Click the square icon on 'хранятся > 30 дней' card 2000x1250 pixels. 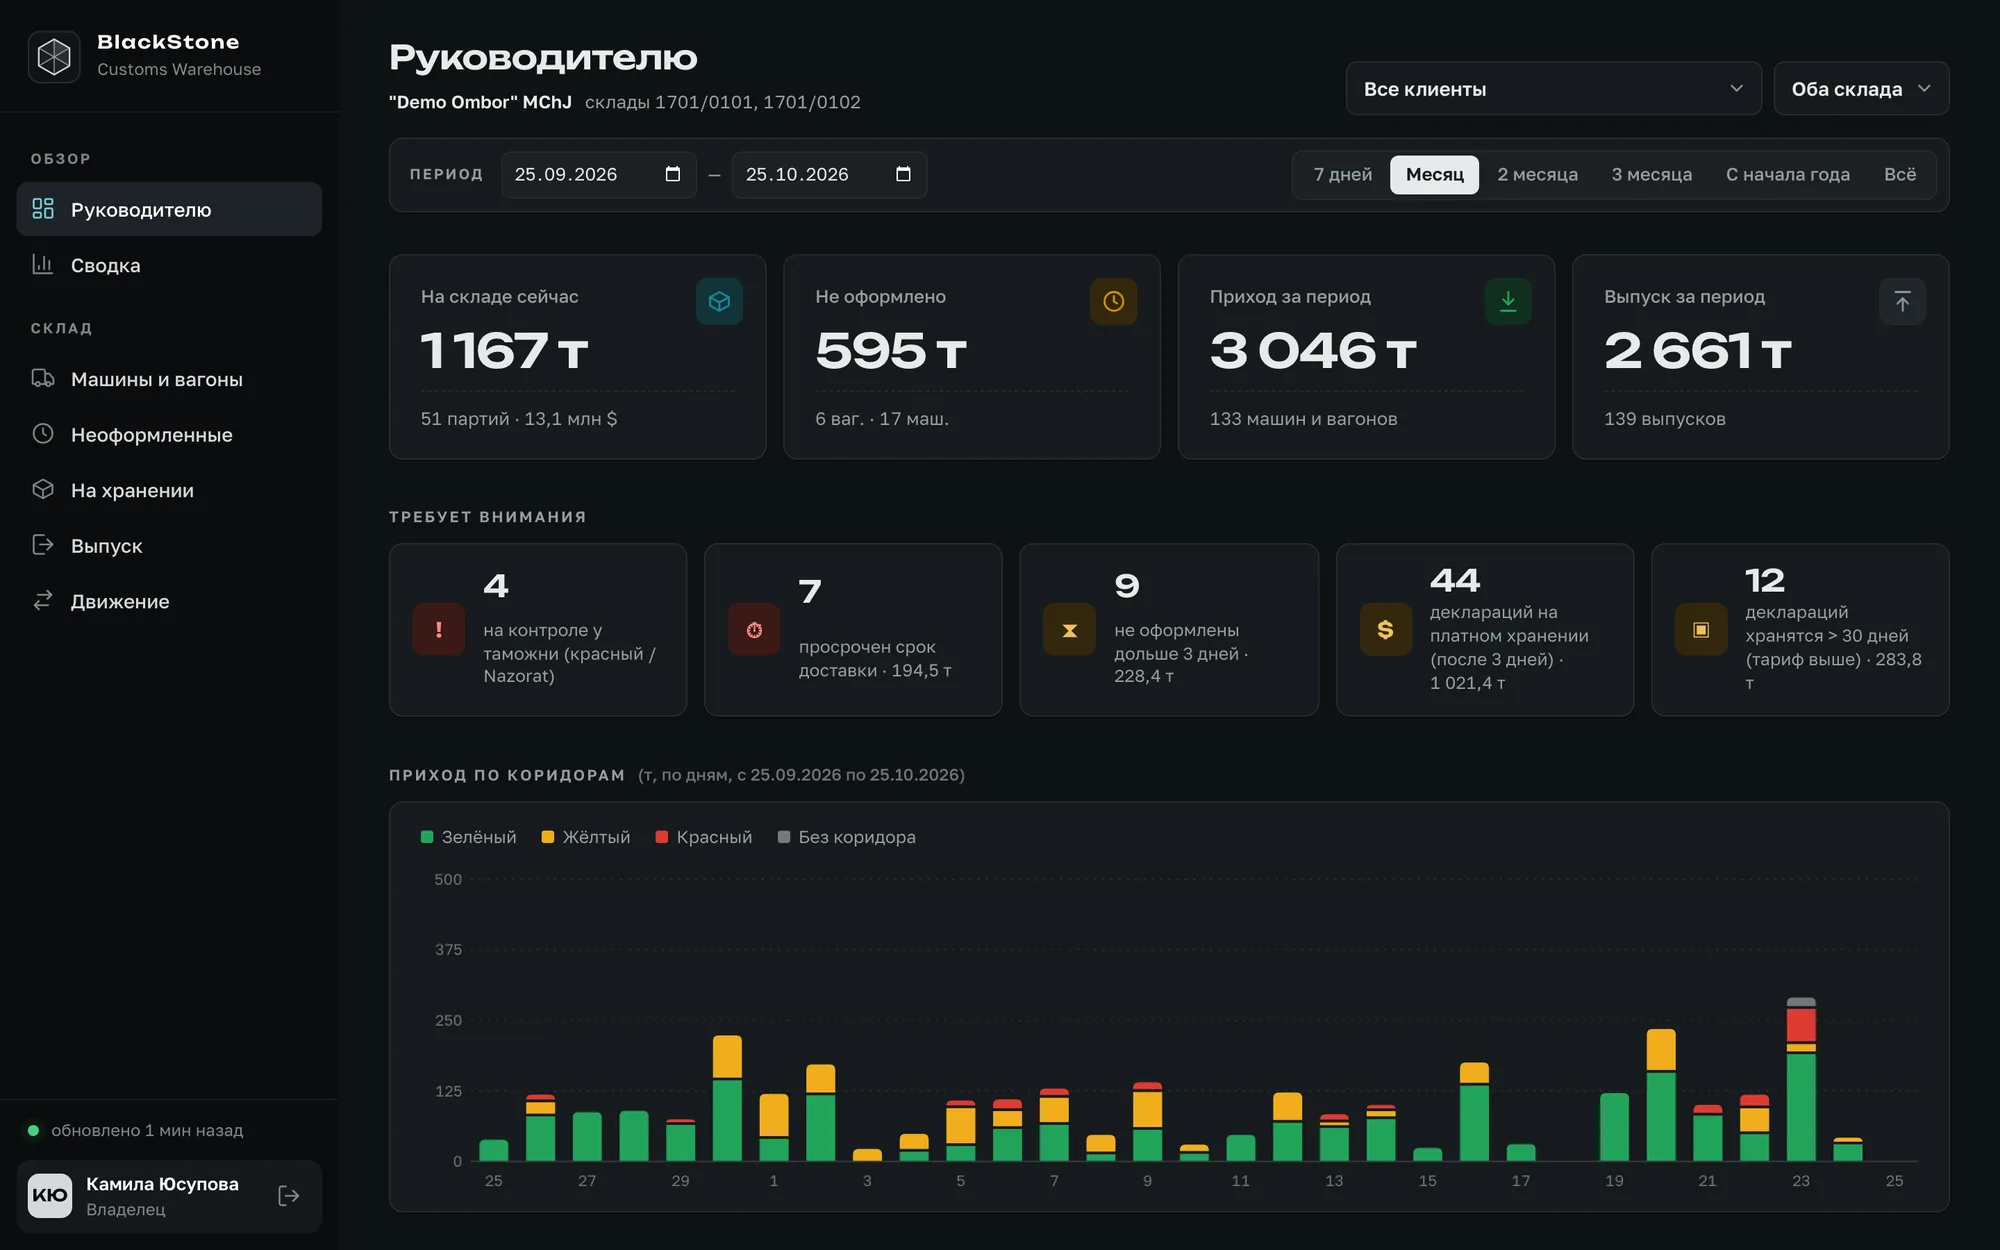(x=1701, y=629)
